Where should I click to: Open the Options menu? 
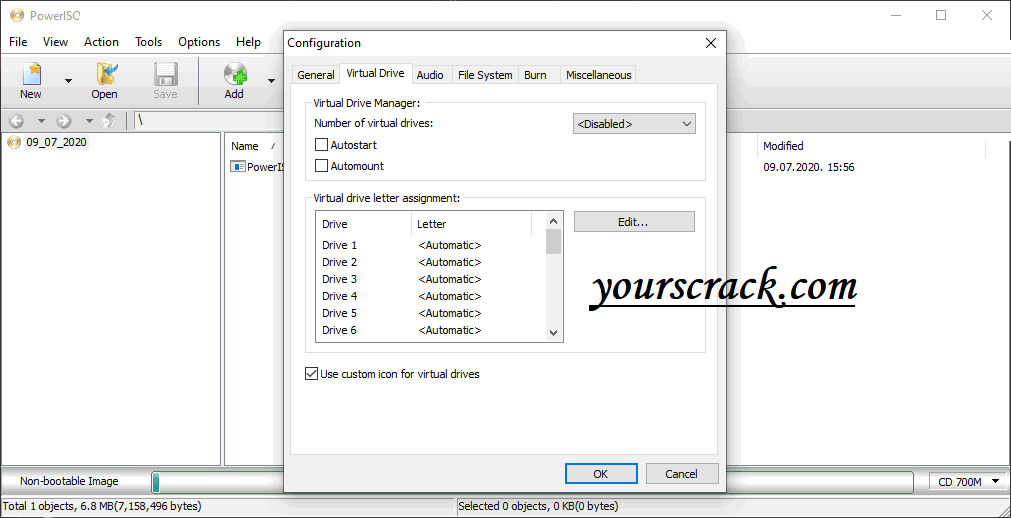click(199, 42)
